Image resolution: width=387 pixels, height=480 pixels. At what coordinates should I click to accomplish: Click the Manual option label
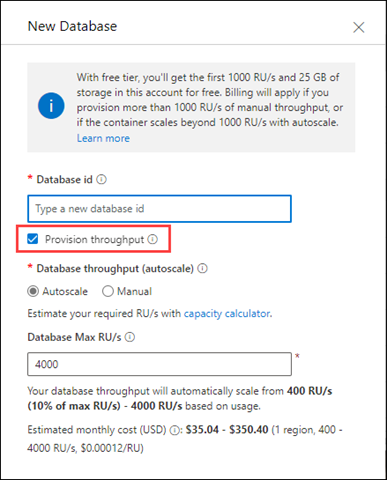pyautogui.click(x=134, y=291)
